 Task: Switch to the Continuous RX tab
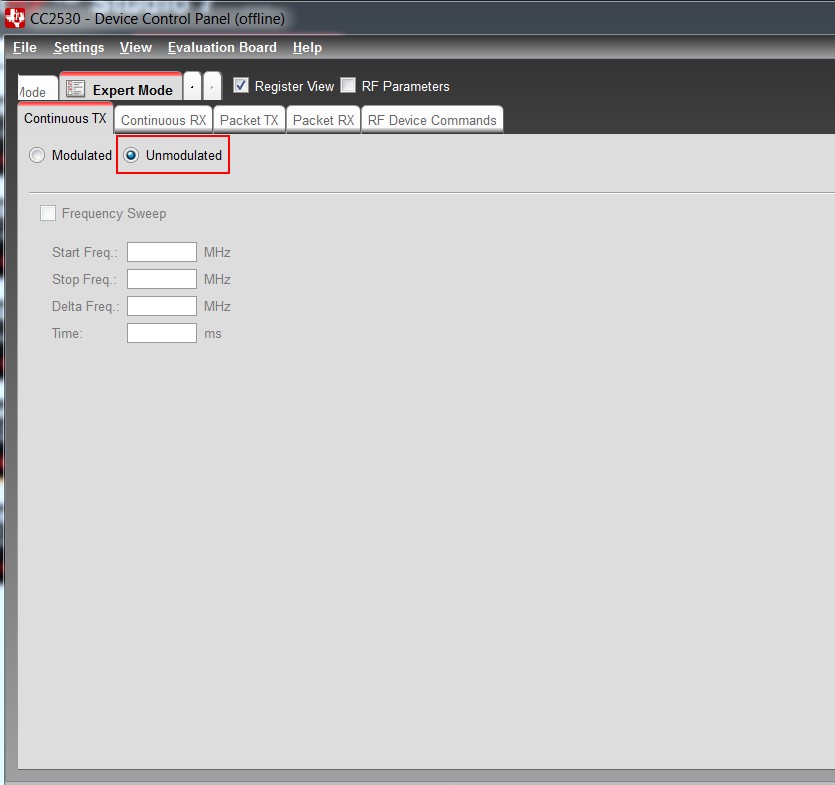(163, 120)
